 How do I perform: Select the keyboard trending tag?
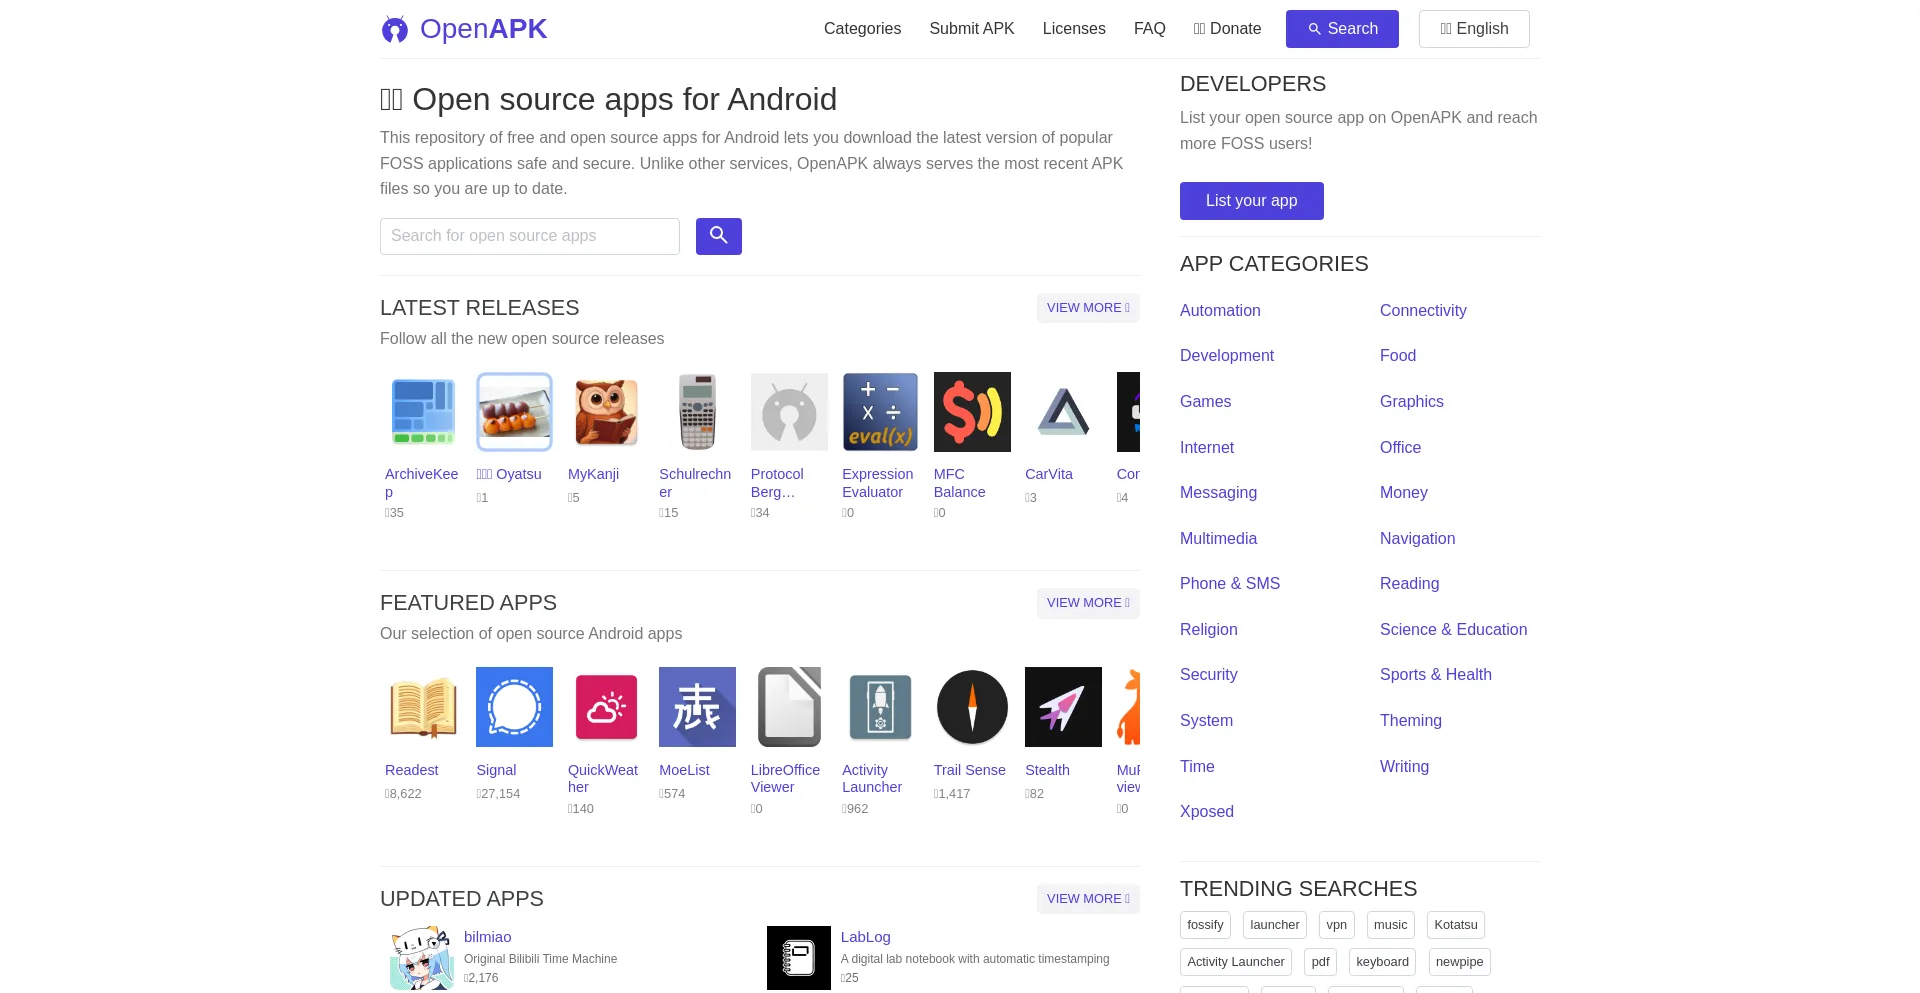[x=1383, y=962]
